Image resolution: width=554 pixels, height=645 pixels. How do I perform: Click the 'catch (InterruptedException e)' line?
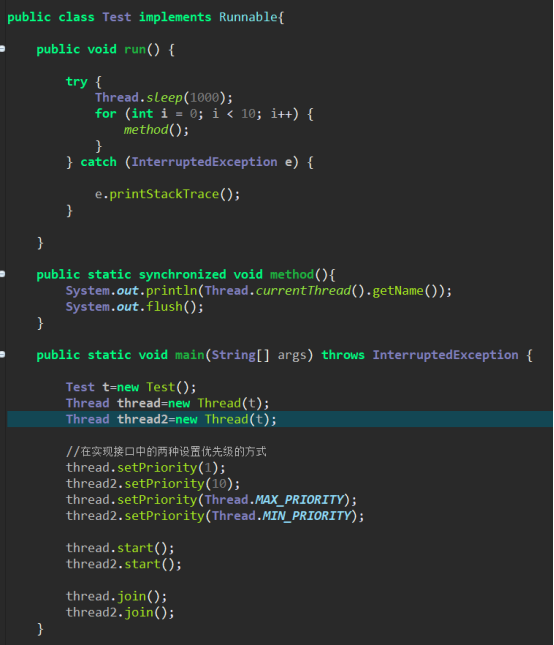(190, 162)
